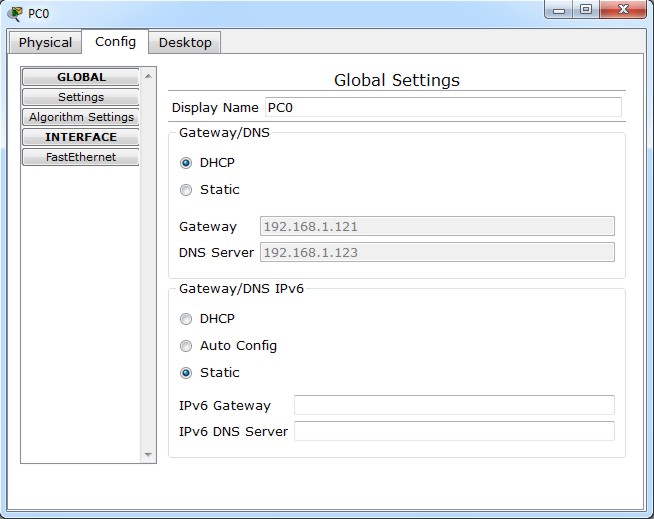
Task: Select Static radio under Gateway/DNS
Action: tap(186, 190)
